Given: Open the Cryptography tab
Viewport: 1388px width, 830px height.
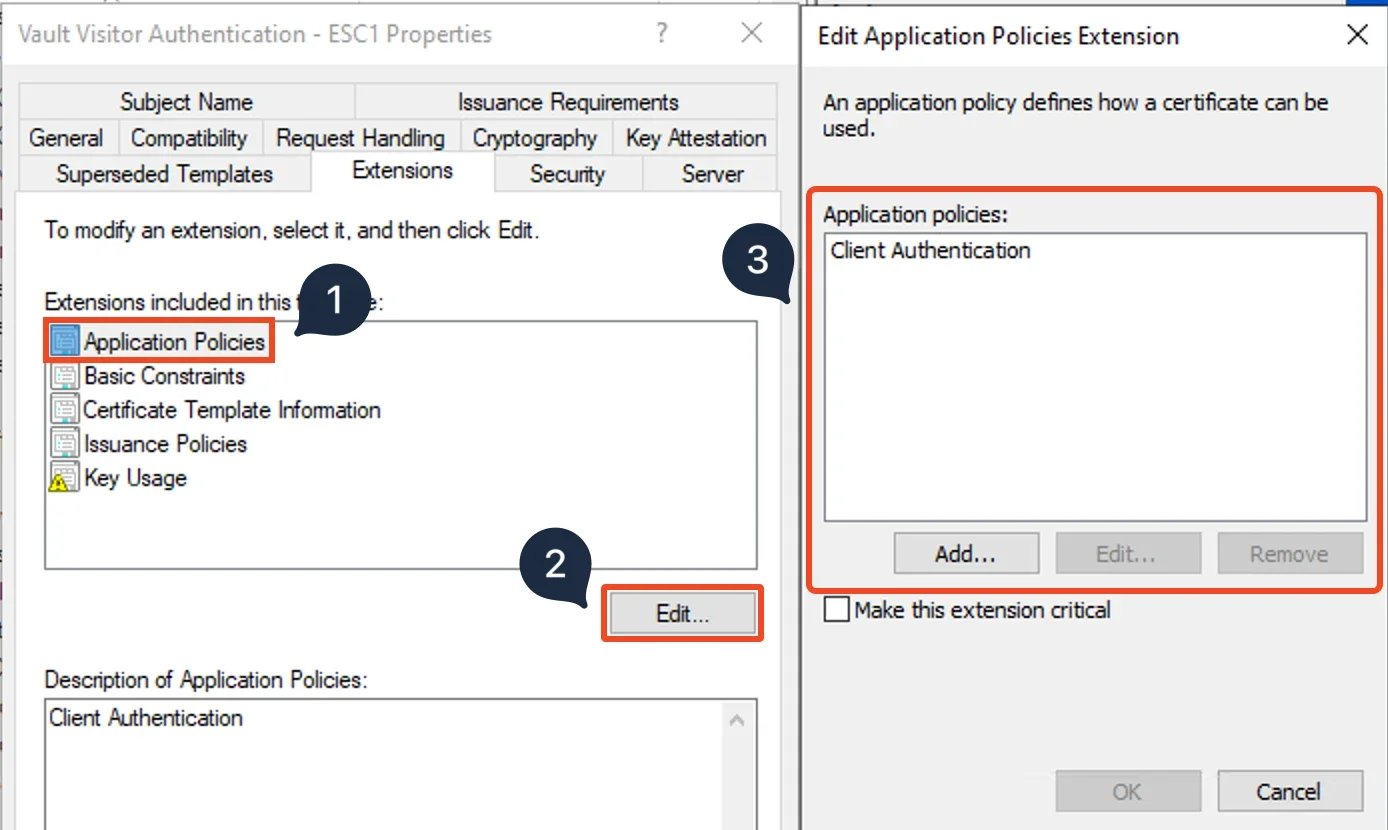Looking at the screenshot, I should coord(534,138).
